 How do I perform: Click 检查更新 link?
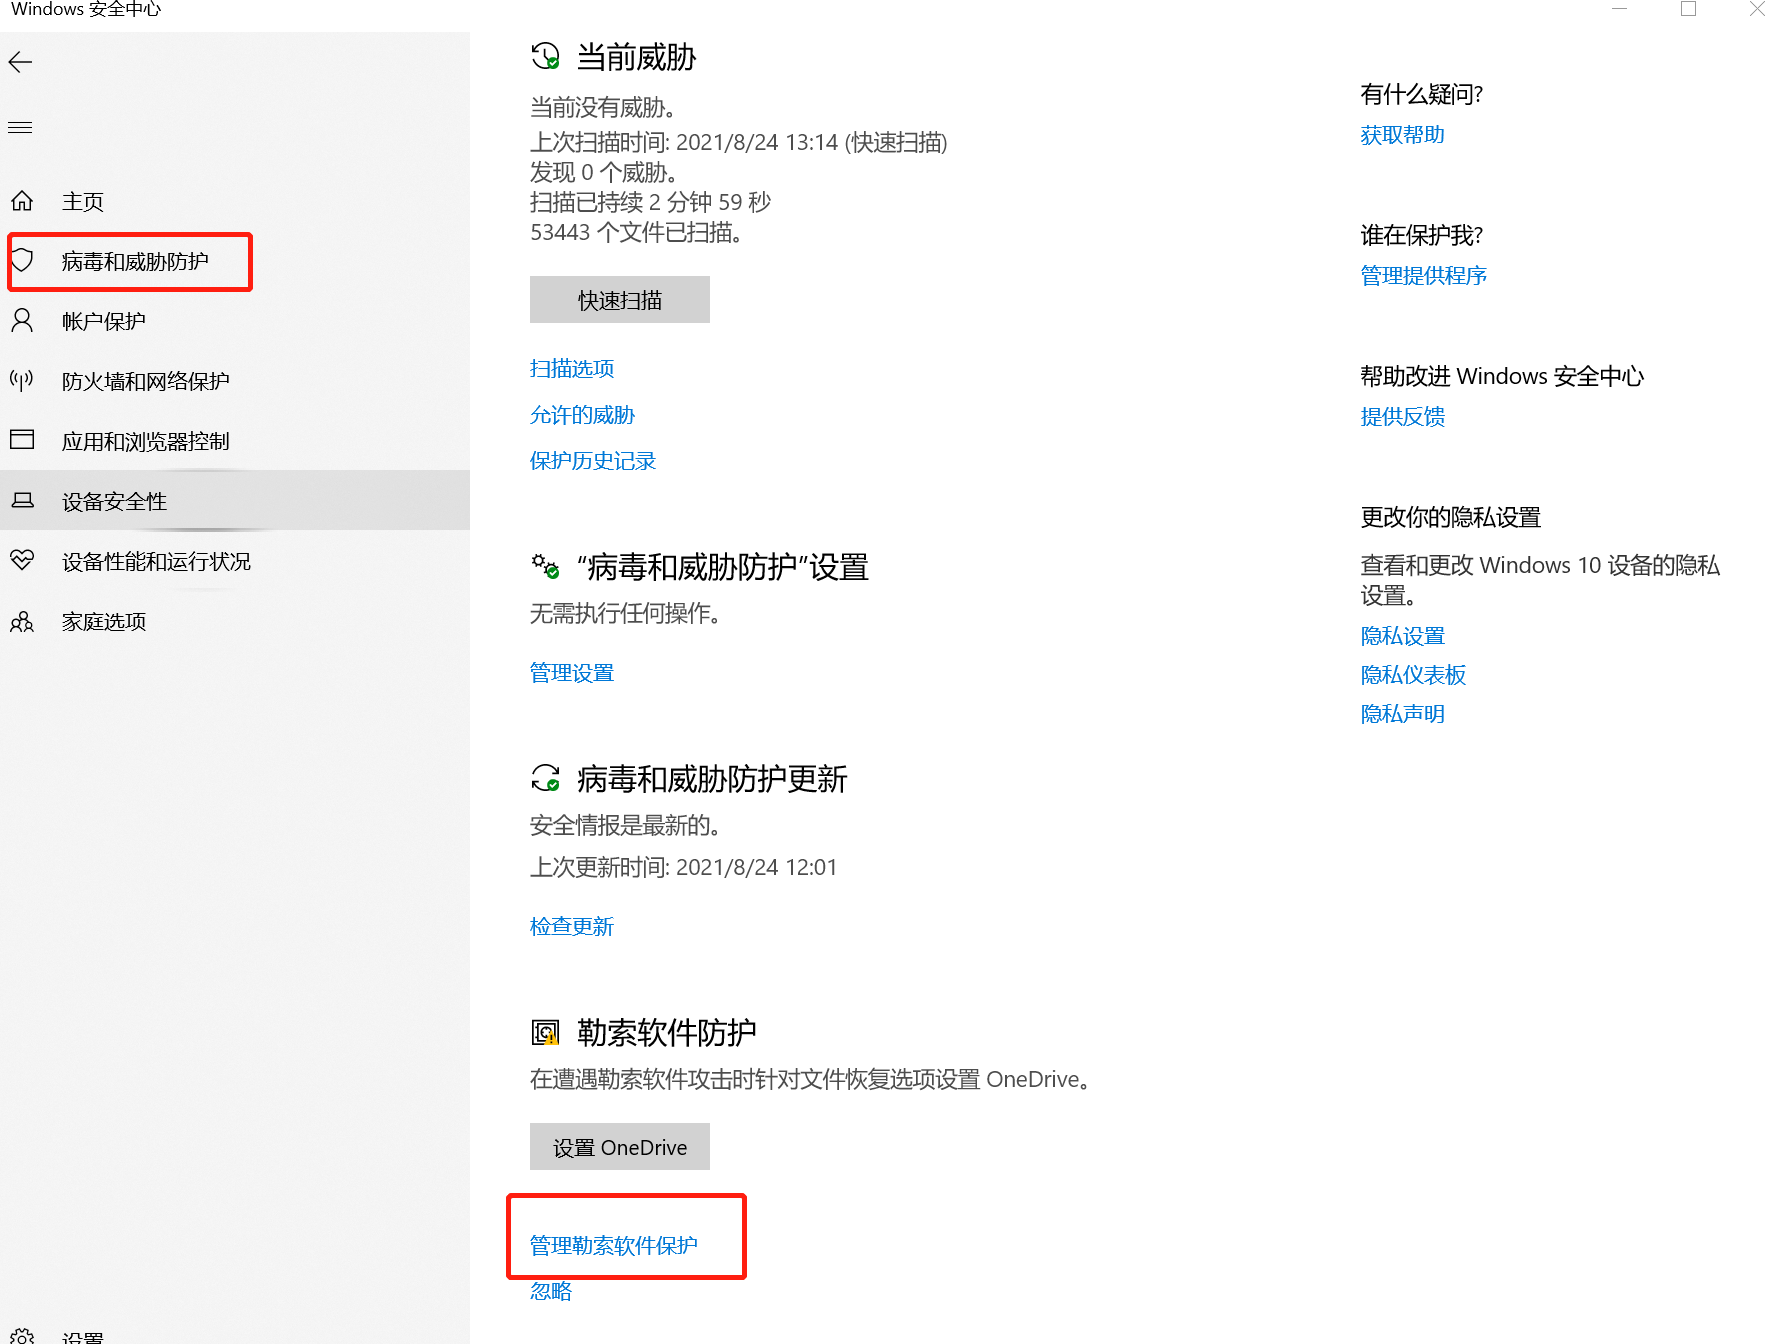click(572, 926)
